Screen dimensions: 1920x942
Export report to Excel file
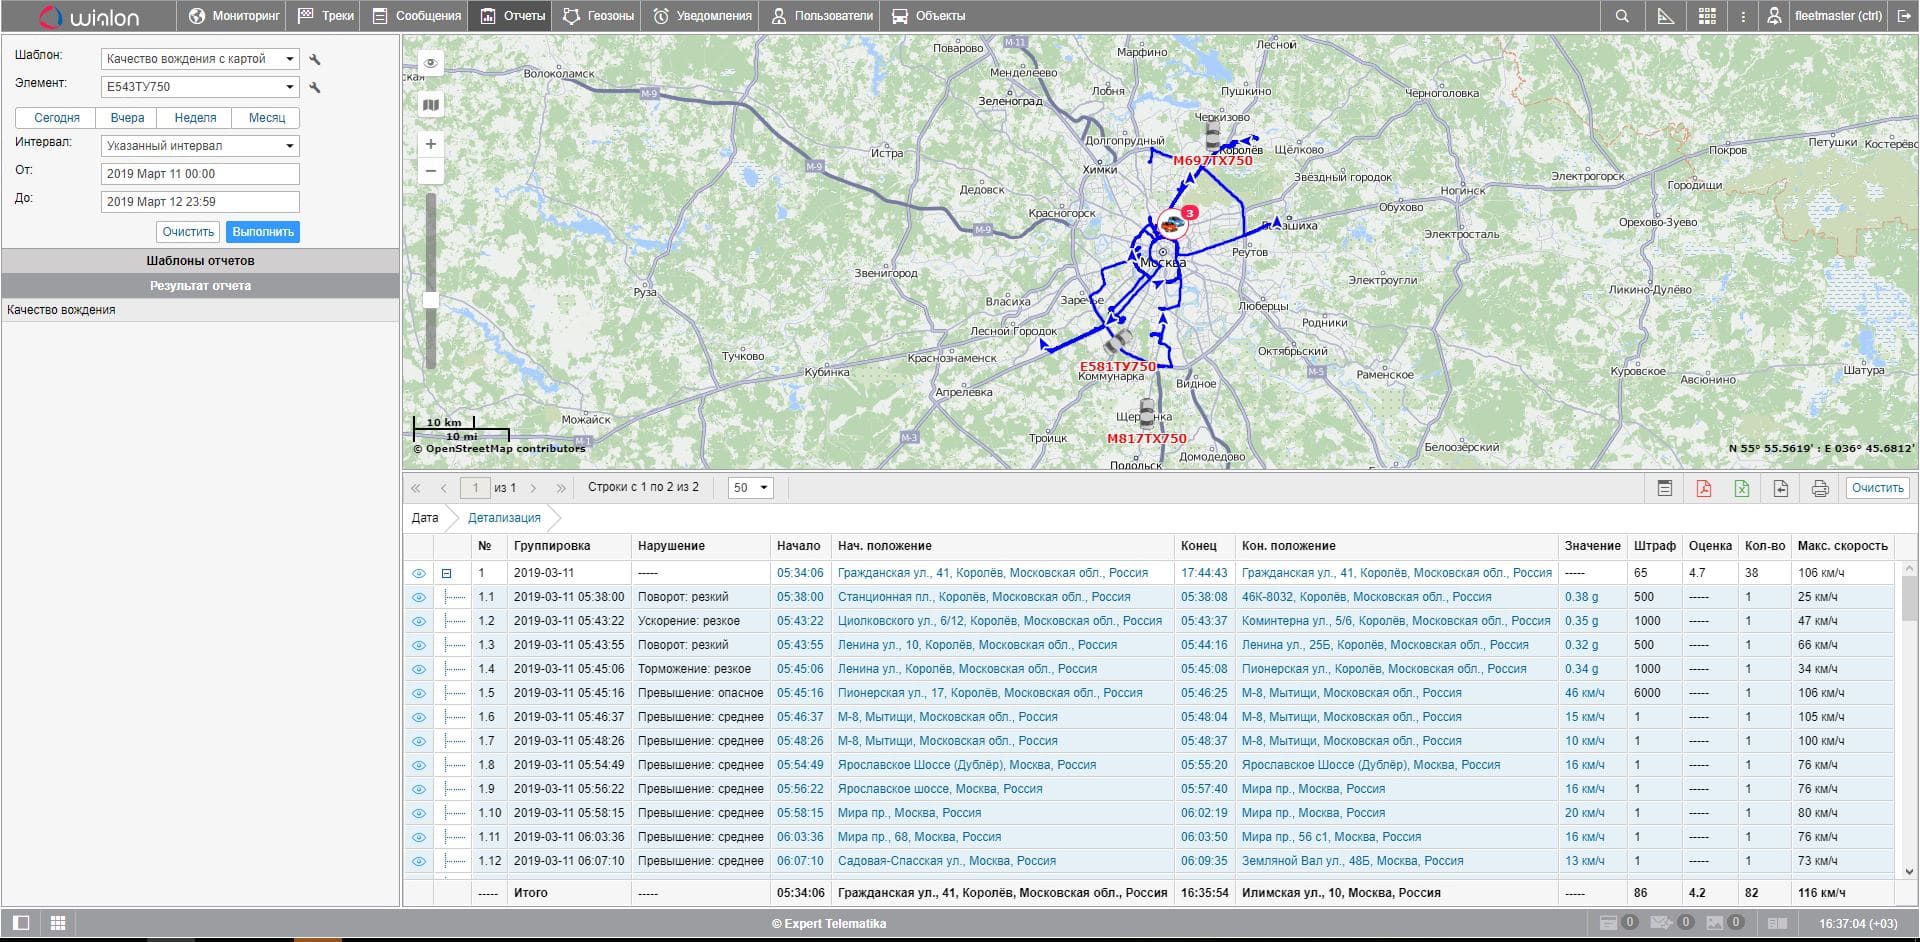click(x=1742, y=488)
